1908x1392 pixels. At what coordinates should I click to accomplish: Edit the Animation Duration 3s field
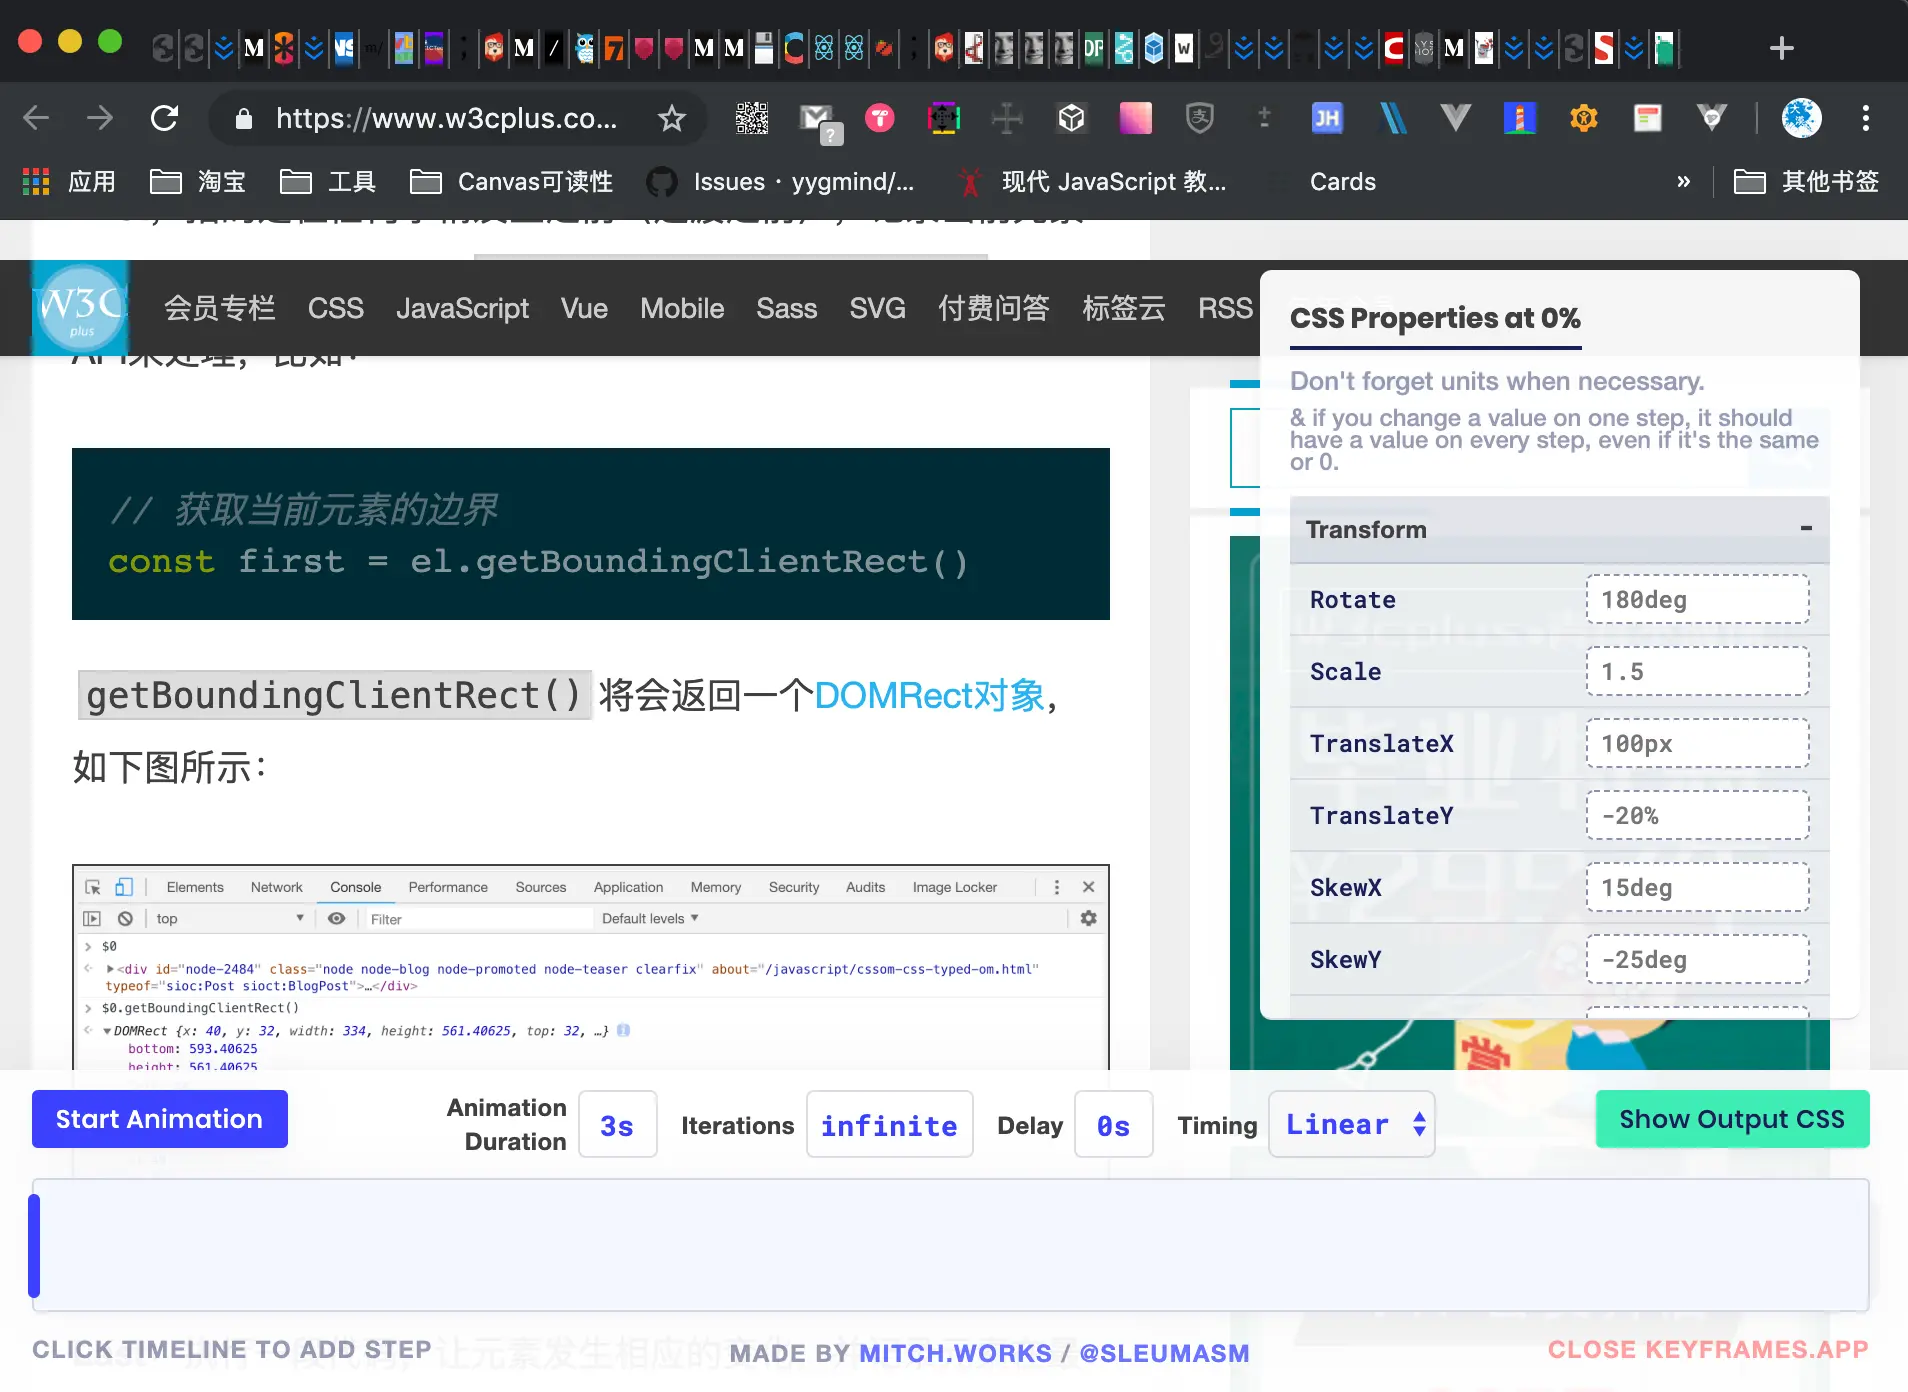(x=618, y=1124)
